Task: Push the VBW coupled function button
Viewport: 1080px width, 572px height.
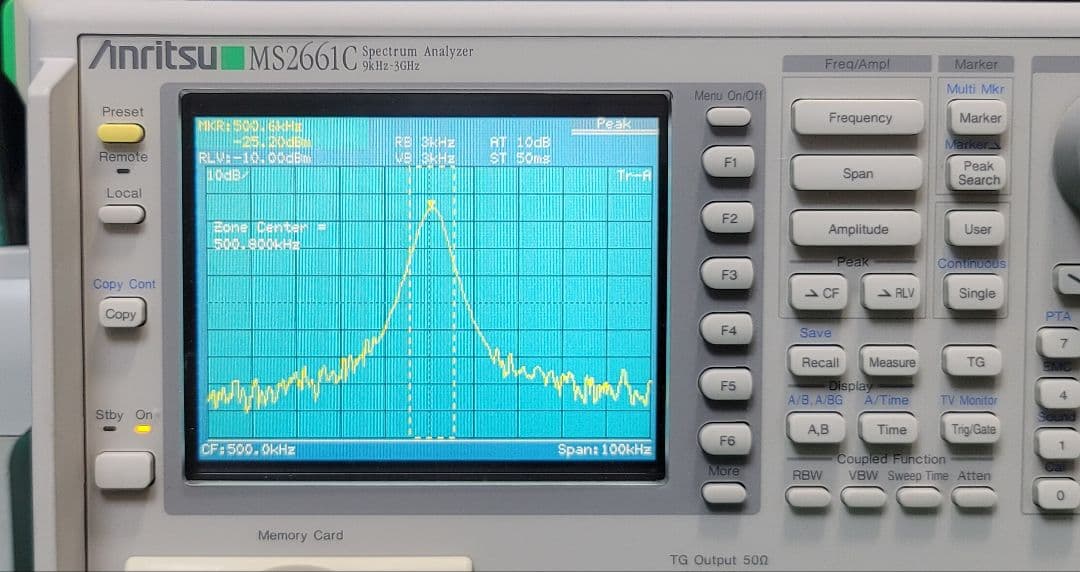Action: (x=863, y=498)
